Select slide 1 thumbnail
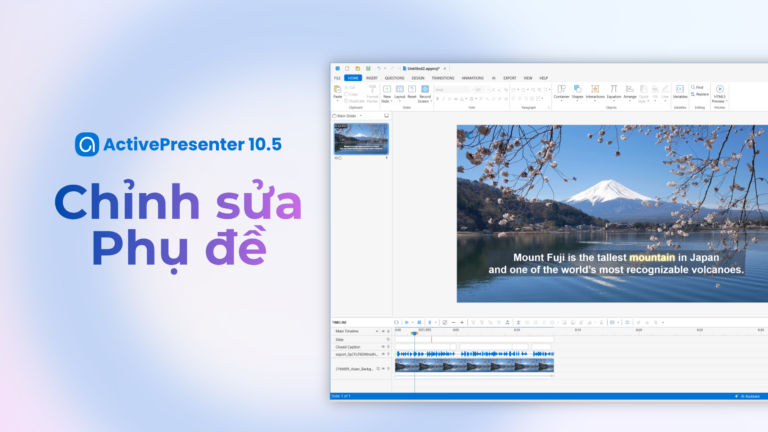Image resolution: width=768 pixels, height=432 pixels. click(x=361, y=139)
